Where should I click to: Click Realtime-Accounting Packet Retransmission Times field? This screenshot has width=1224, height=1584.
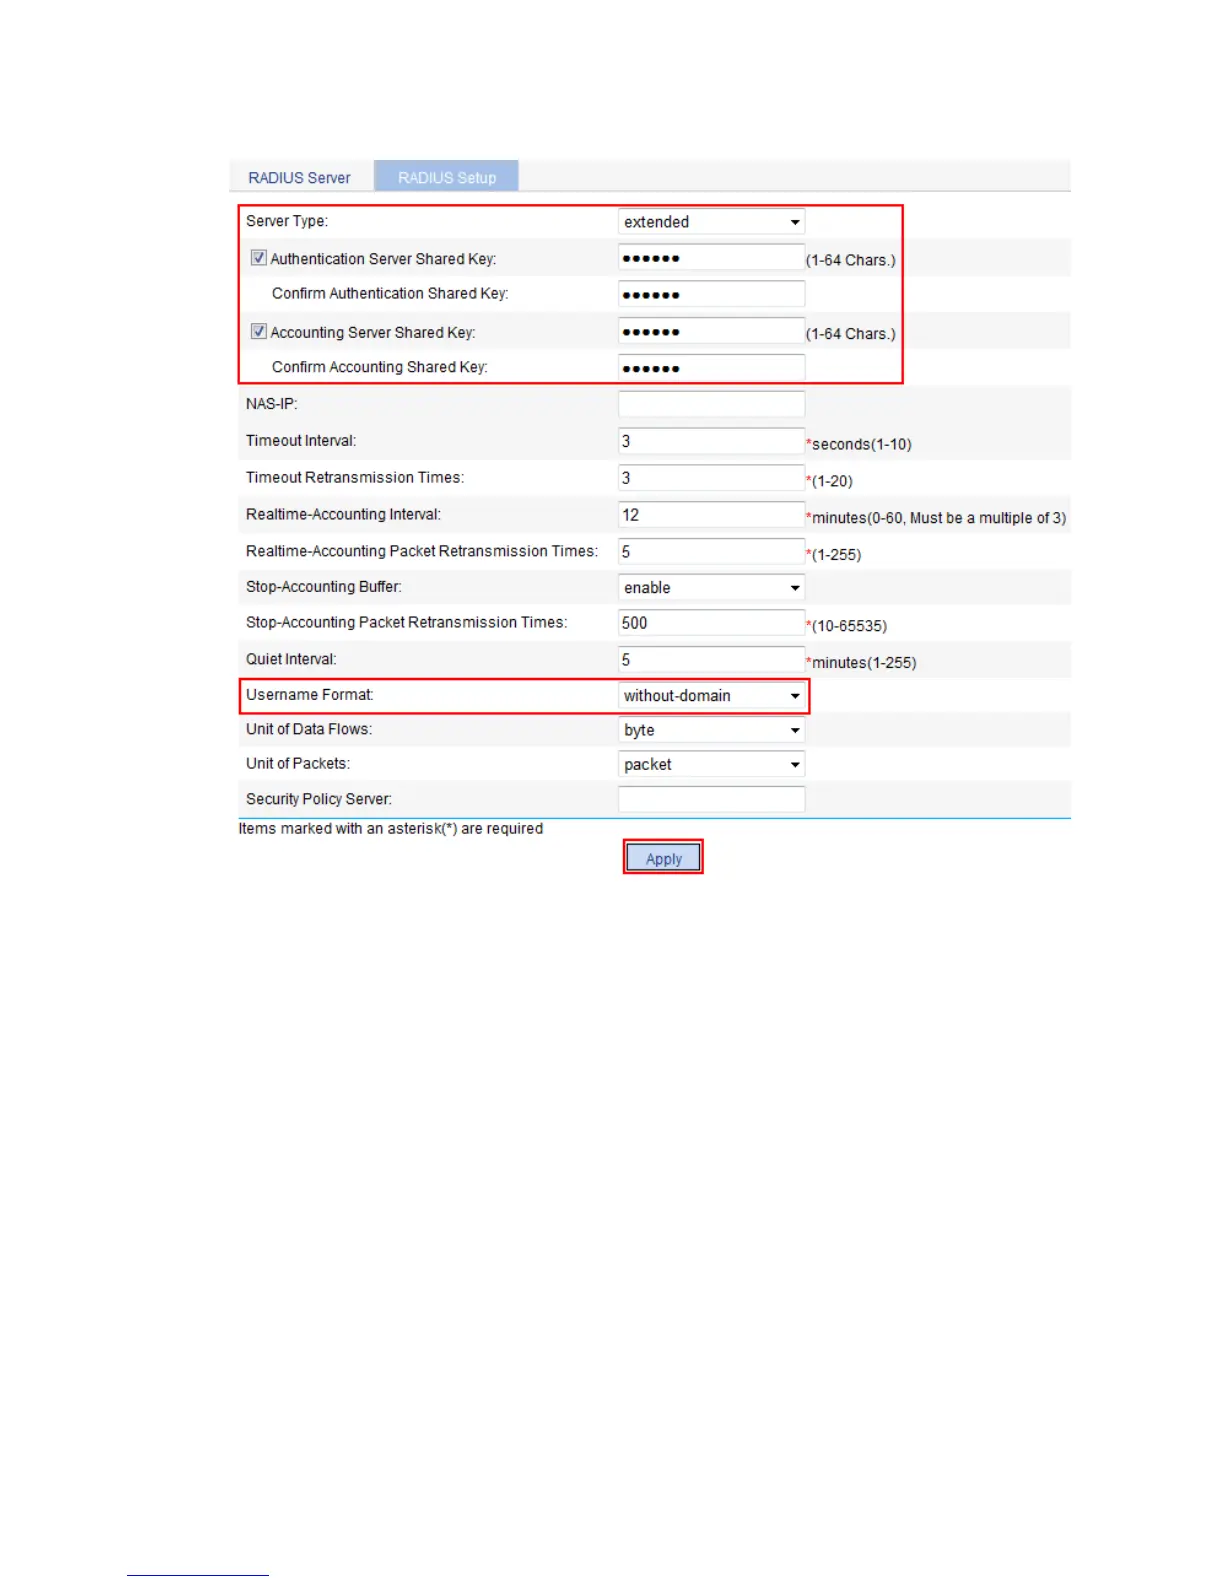(x=711, y=552)
